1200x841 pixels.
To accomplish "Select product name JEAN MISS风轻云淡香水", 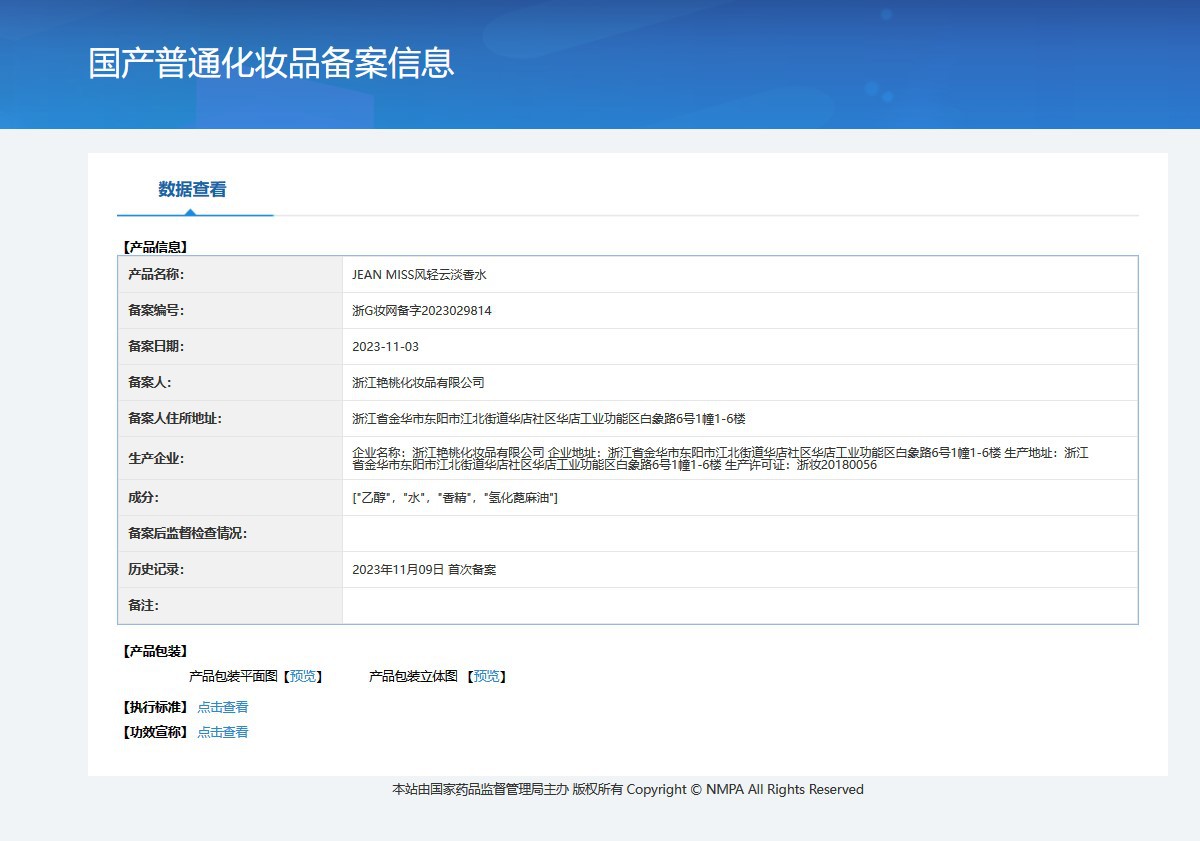I will point(419,274).
